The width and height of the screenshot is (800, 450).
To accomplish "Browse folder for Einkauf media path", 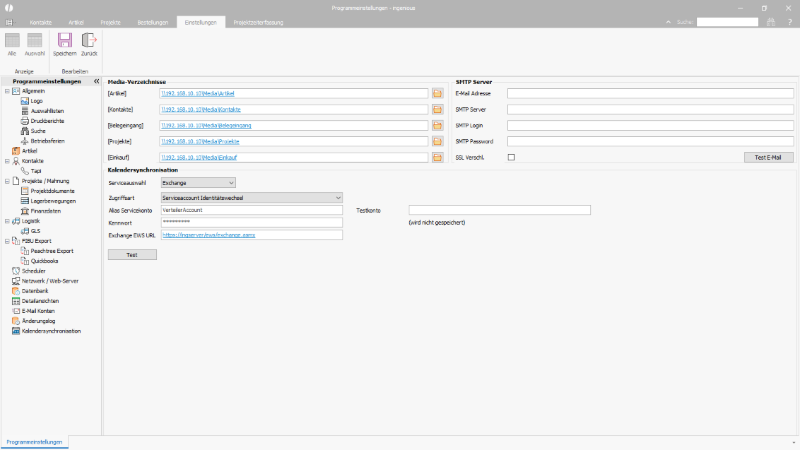I will click(437, 158).
